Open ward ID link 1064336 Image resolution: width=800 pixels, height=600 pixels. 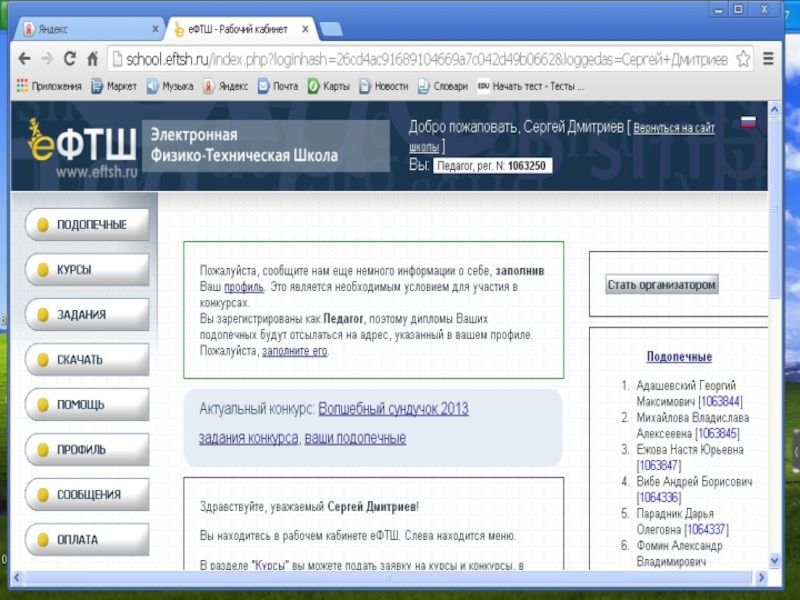tap(659, 497)
